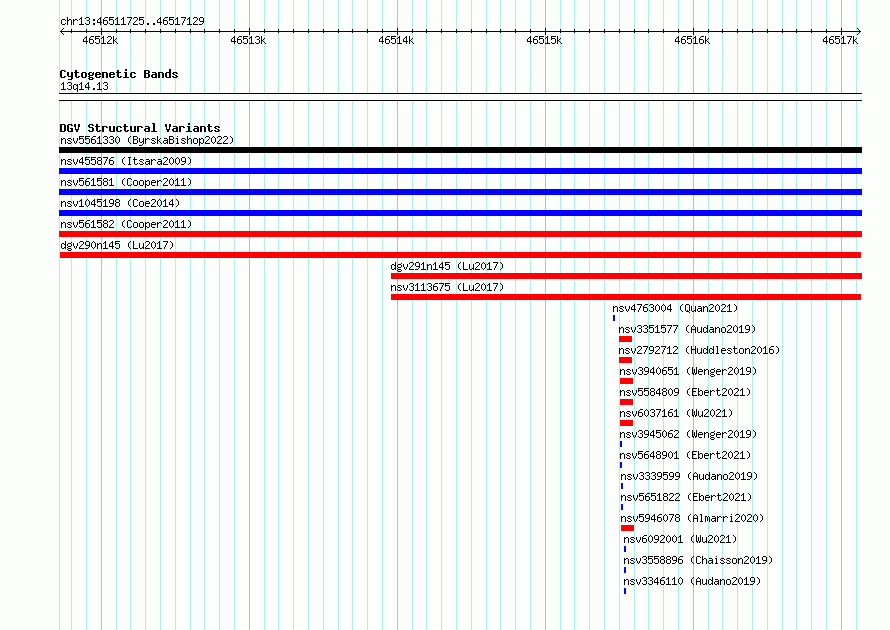
Task: Open nsv3558896 (Chaisson2019) variant label
Action: tap(698, 560)
